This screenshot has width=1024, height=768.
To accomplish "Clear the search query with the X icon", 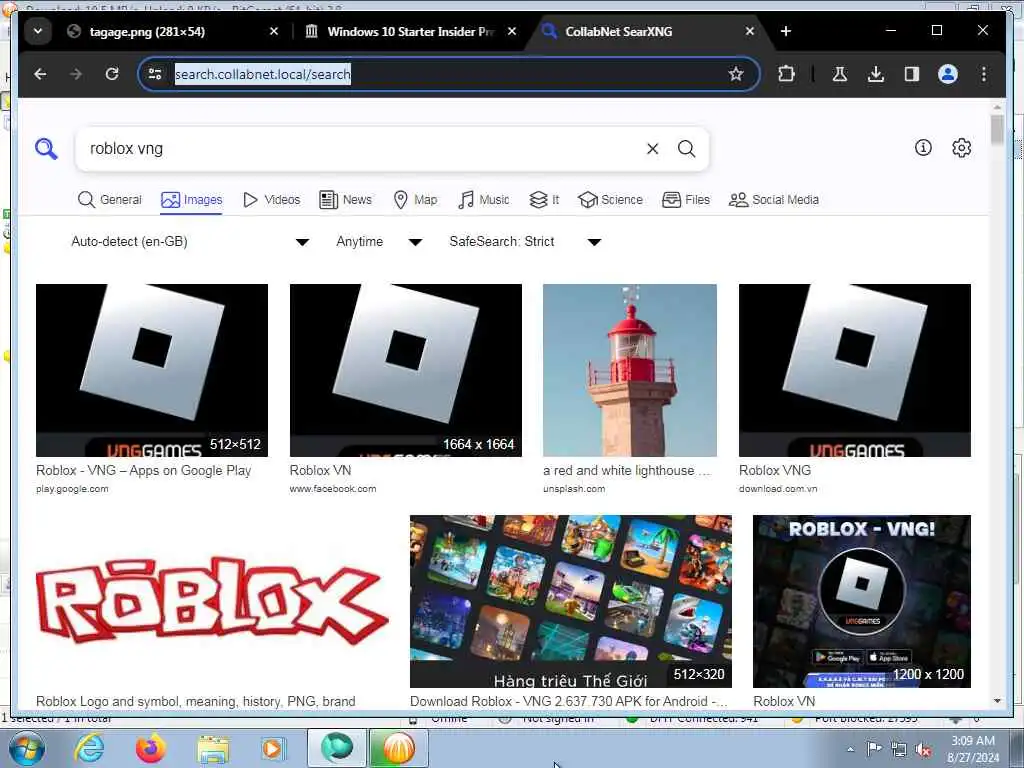I will [x=652, y=149].
